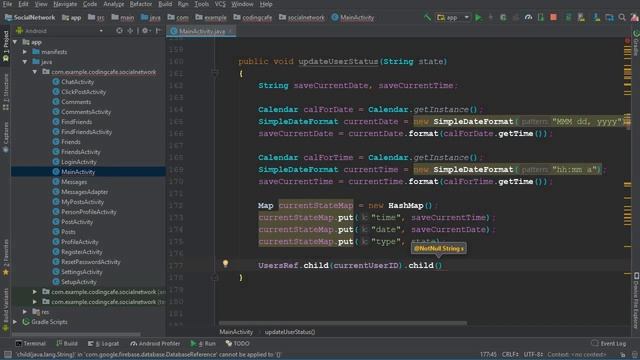Screen dimensions: 640x360
Task: Click the yellow lightbulb quick-fix icon
Action: [225, 264]
